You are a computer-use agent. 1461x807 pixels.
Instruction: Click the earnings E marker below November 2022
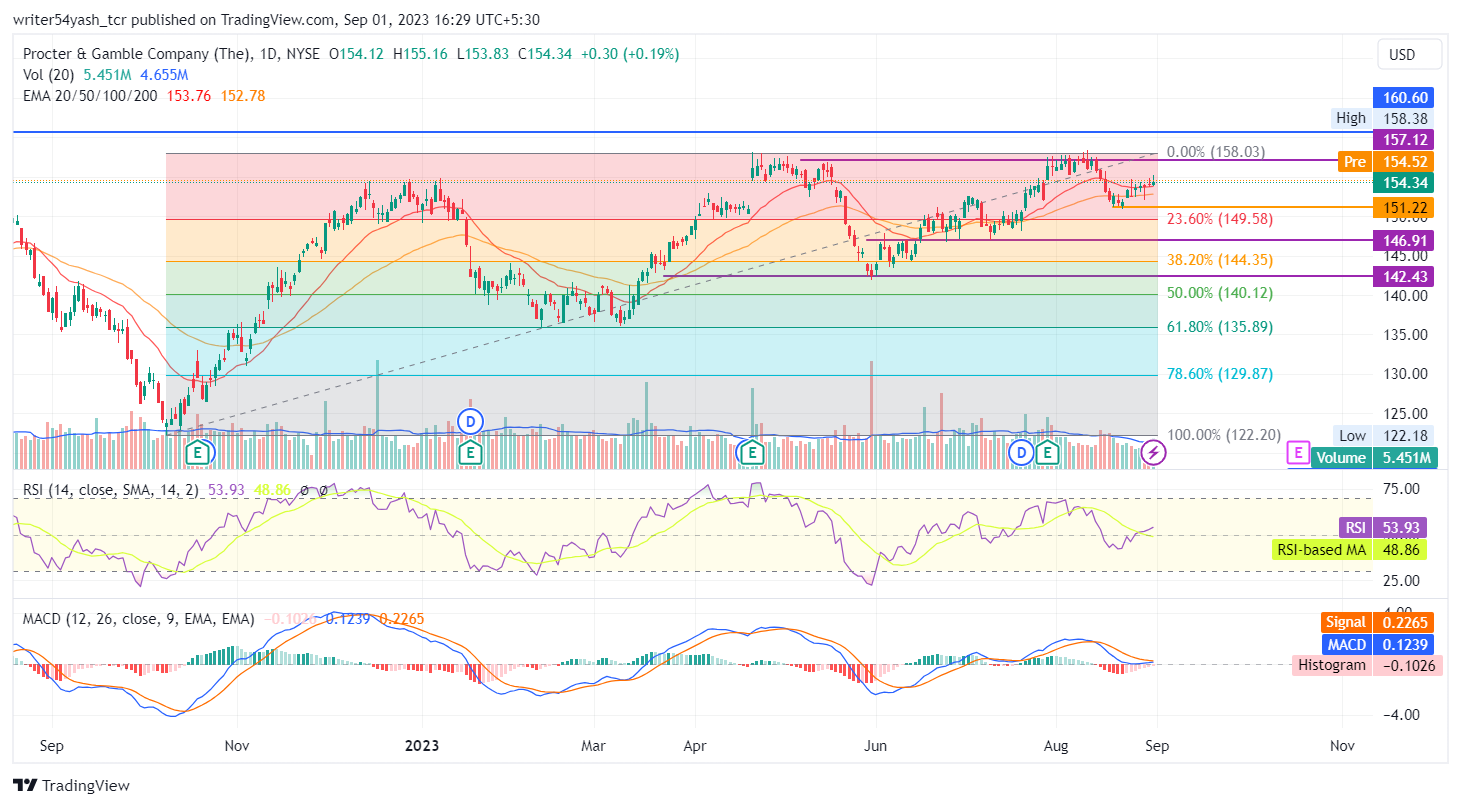(x=199, y=453)
